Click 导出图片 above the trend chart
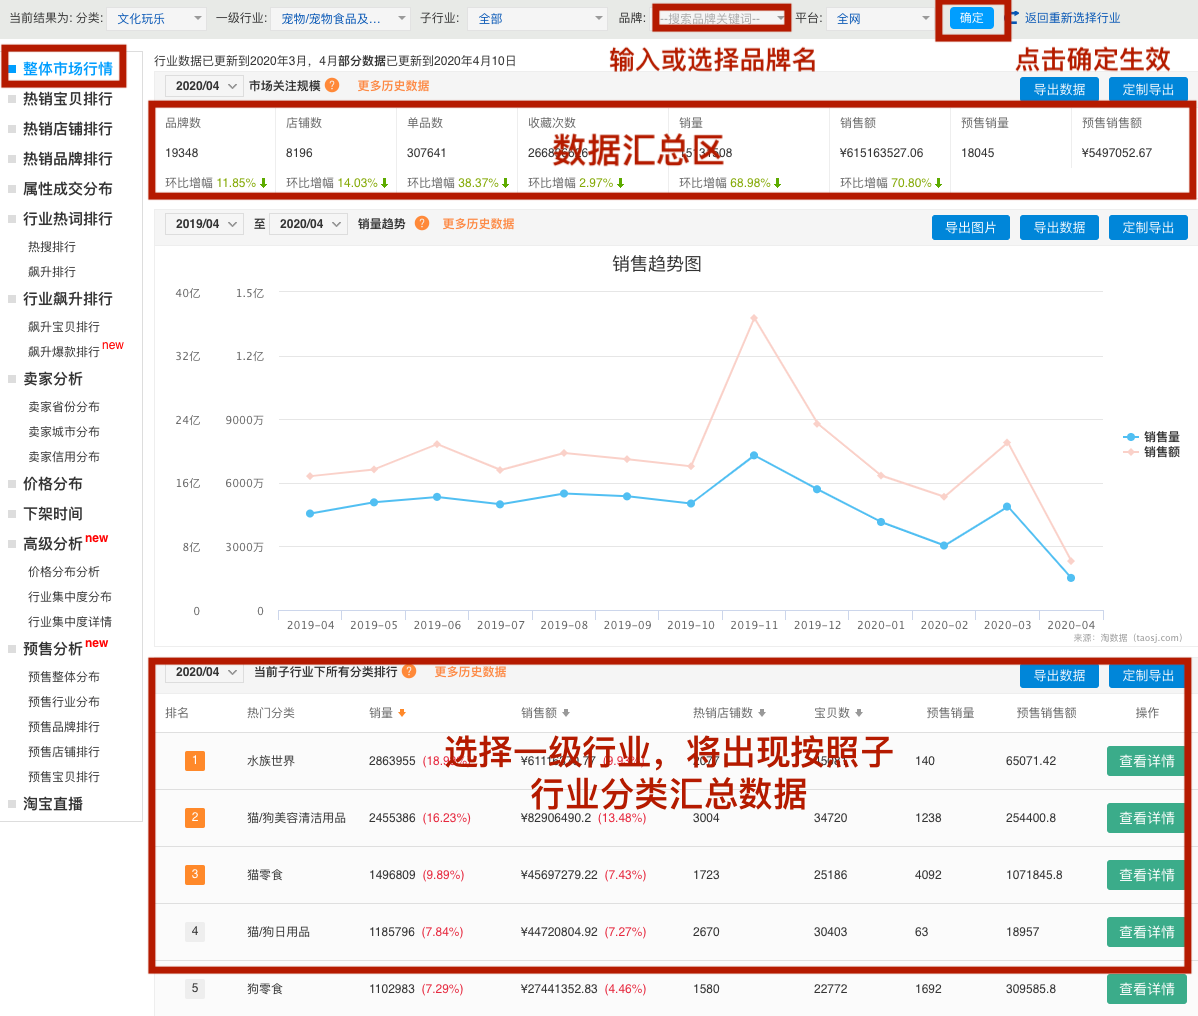This screenshot has height=1016, width=1198. pyautogui.click(x=970, y=227)
